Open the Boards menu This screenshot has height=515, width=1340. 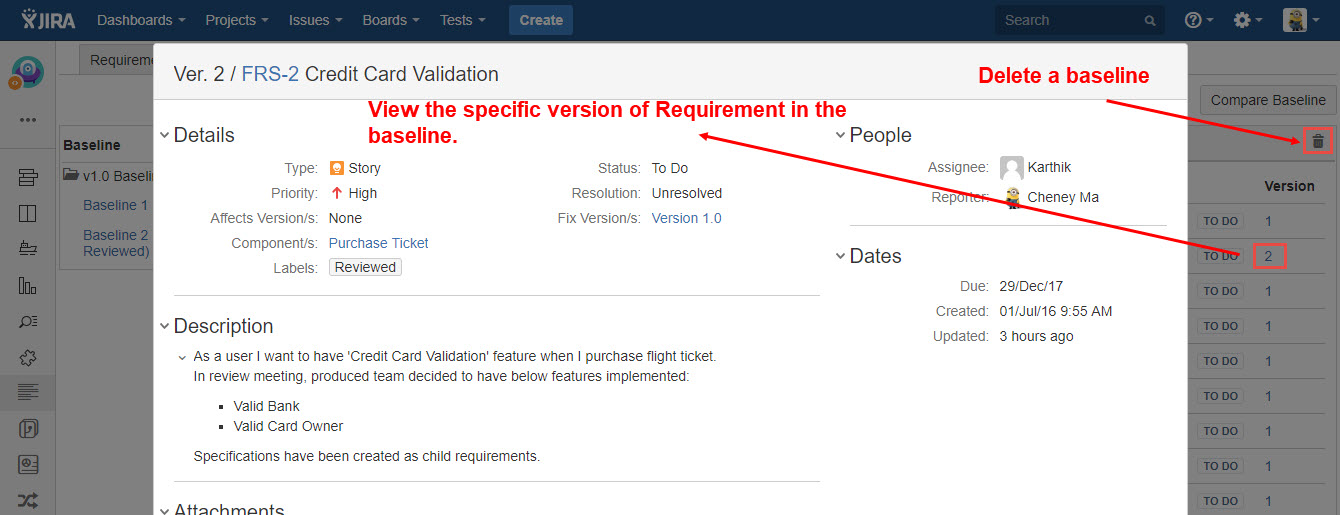[x=391, y=20]
